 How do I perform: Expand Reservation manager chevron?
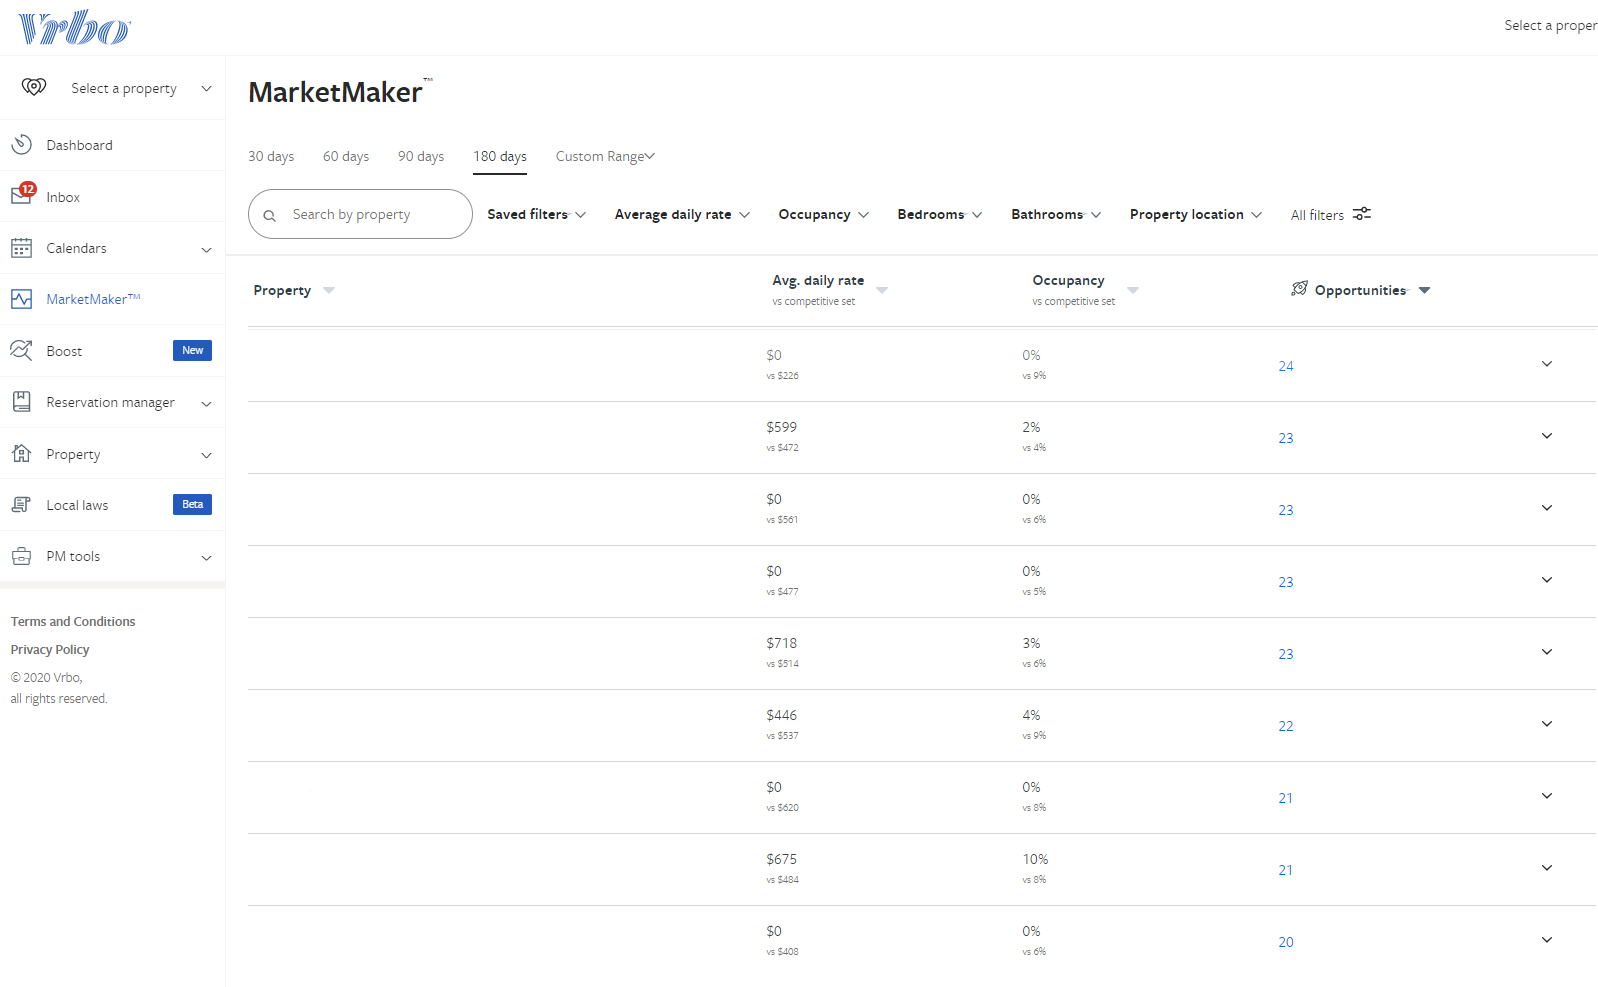(207, 403)
